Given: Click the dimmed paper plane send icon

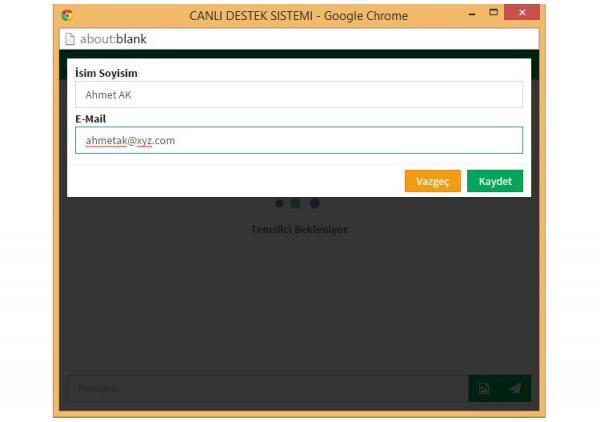Looking at the screenshot, I should tap(515, 388).
